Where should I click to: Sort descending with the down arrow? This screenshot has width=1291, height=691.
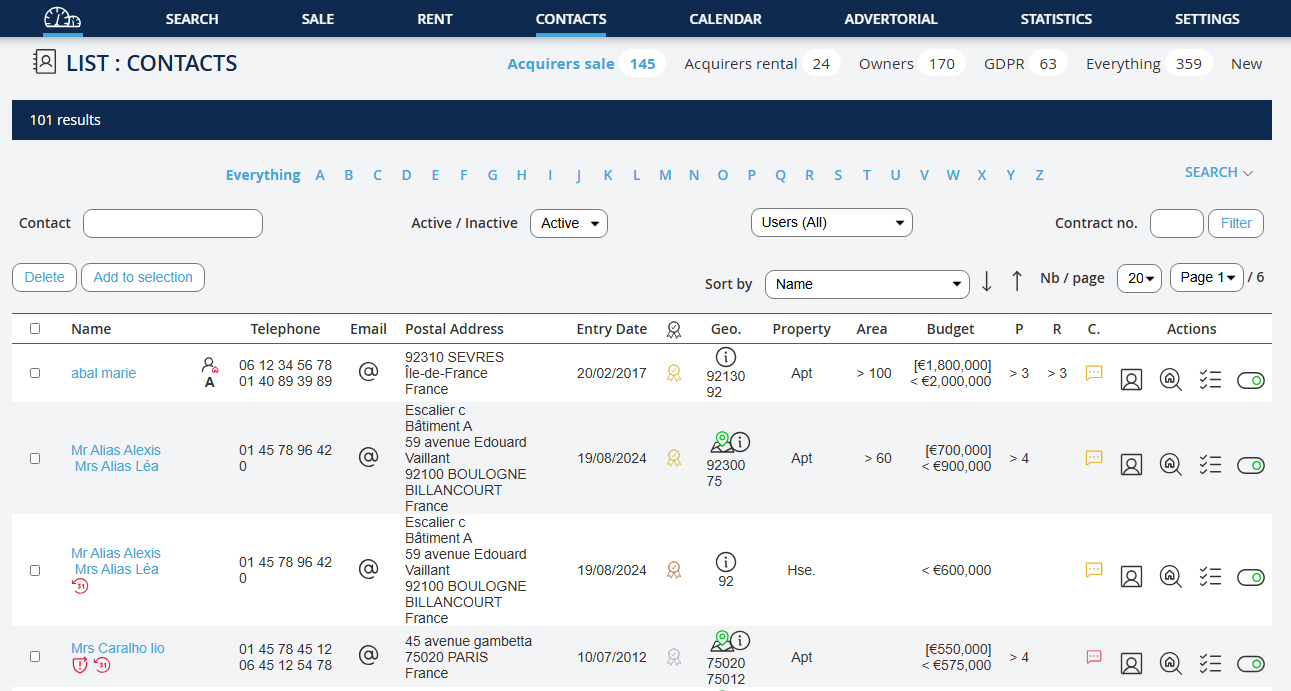click(987, 282)
